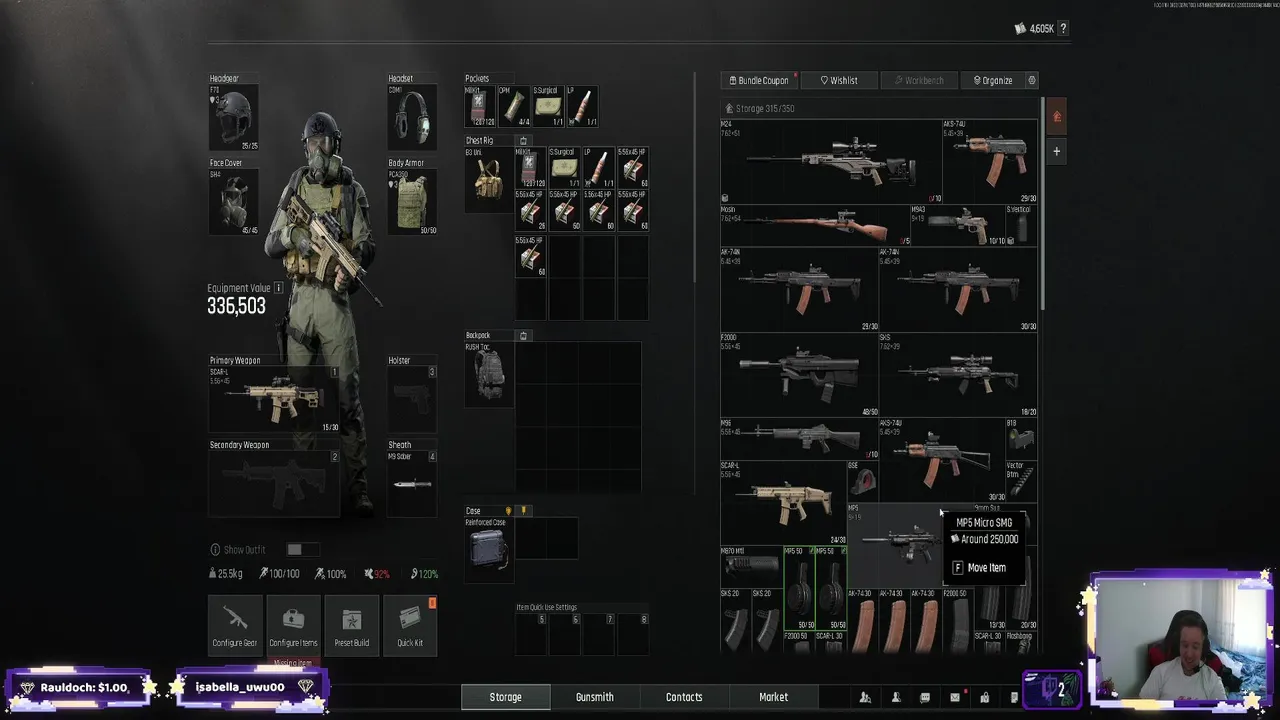Select the B18 sight in storage
1280x720 pixels.
click(1021, 438)
